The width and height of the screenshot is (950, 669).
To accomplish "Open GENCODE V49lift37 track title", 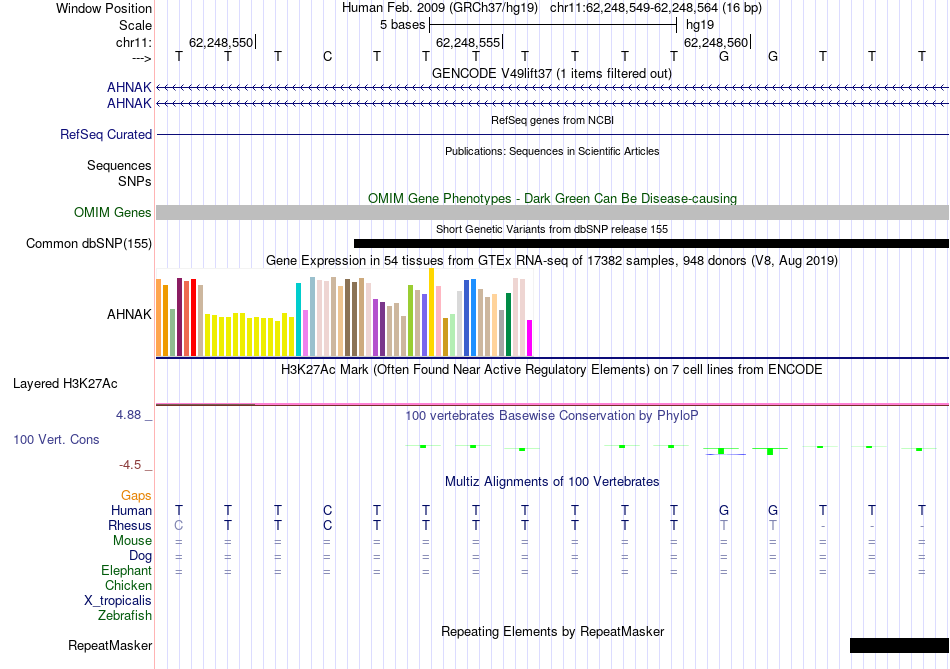I will click(552, 73).
